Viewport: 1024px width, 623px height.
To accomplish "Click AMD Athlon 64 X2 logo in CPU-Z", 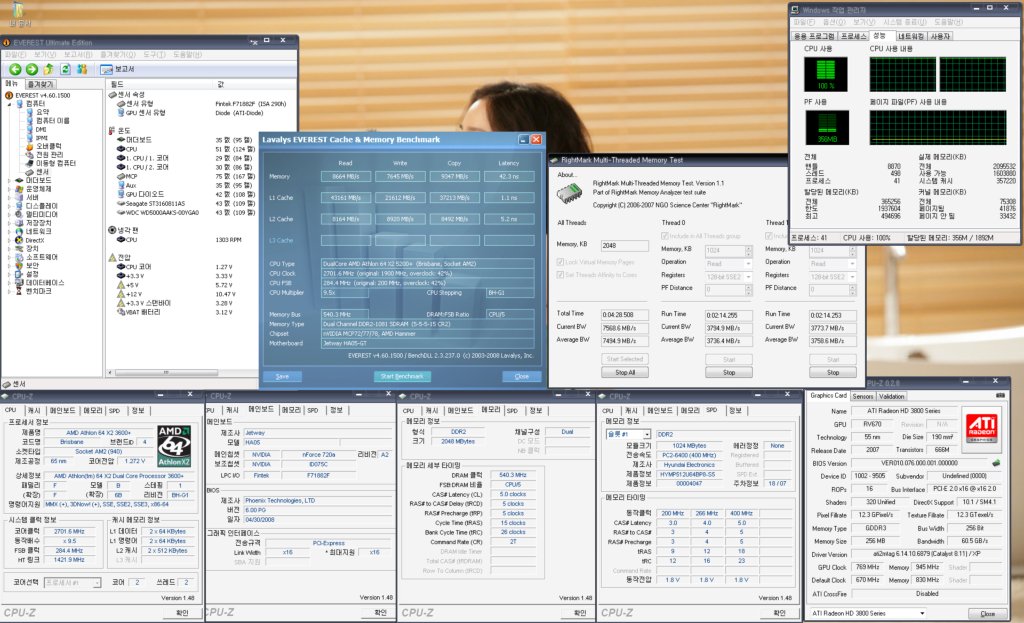I will coord(174,446).
